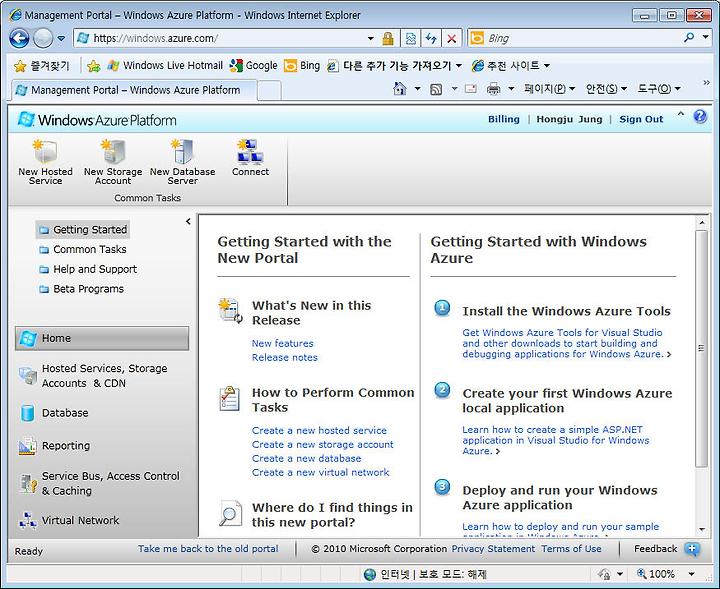This screenshot has width=720, height=589.
Task: Go back with the browser Back arrow
Action: click(x=19, y=38)
